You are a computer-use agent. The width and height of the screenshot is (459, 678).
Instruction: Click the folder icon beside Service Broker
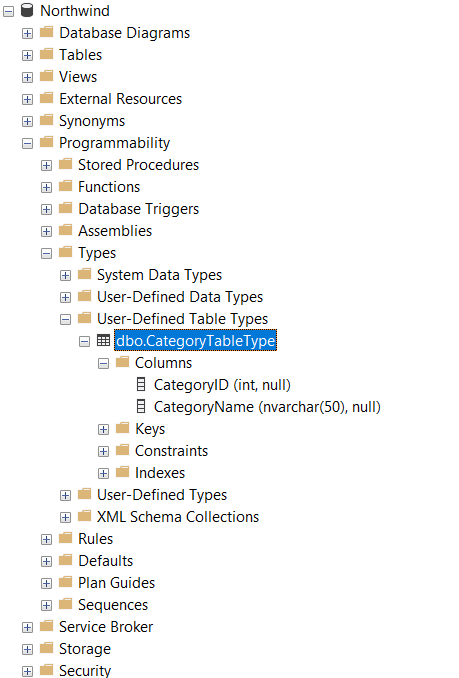tap(47, 626)
